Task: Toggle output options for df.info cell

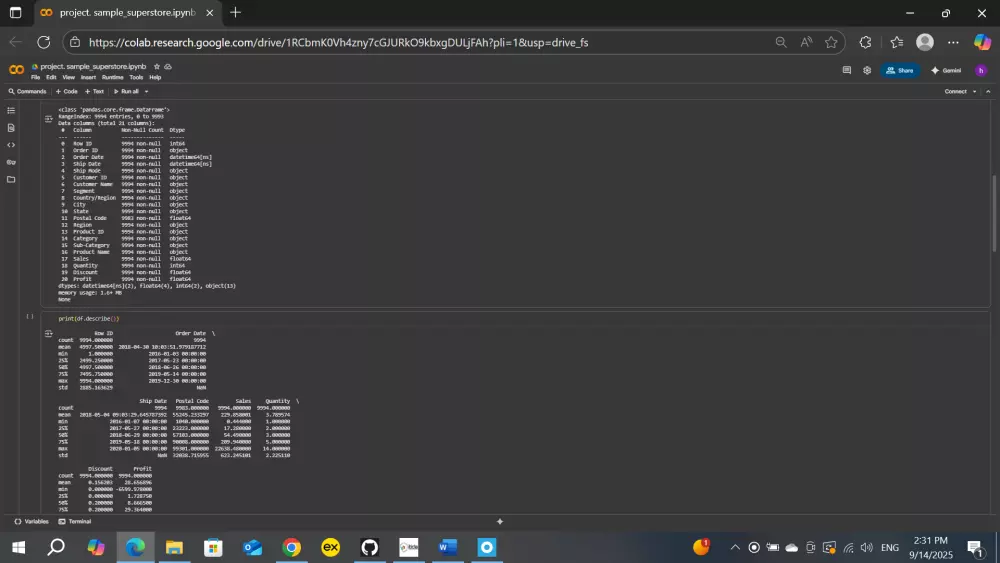Action: click(x=48, y=119)
